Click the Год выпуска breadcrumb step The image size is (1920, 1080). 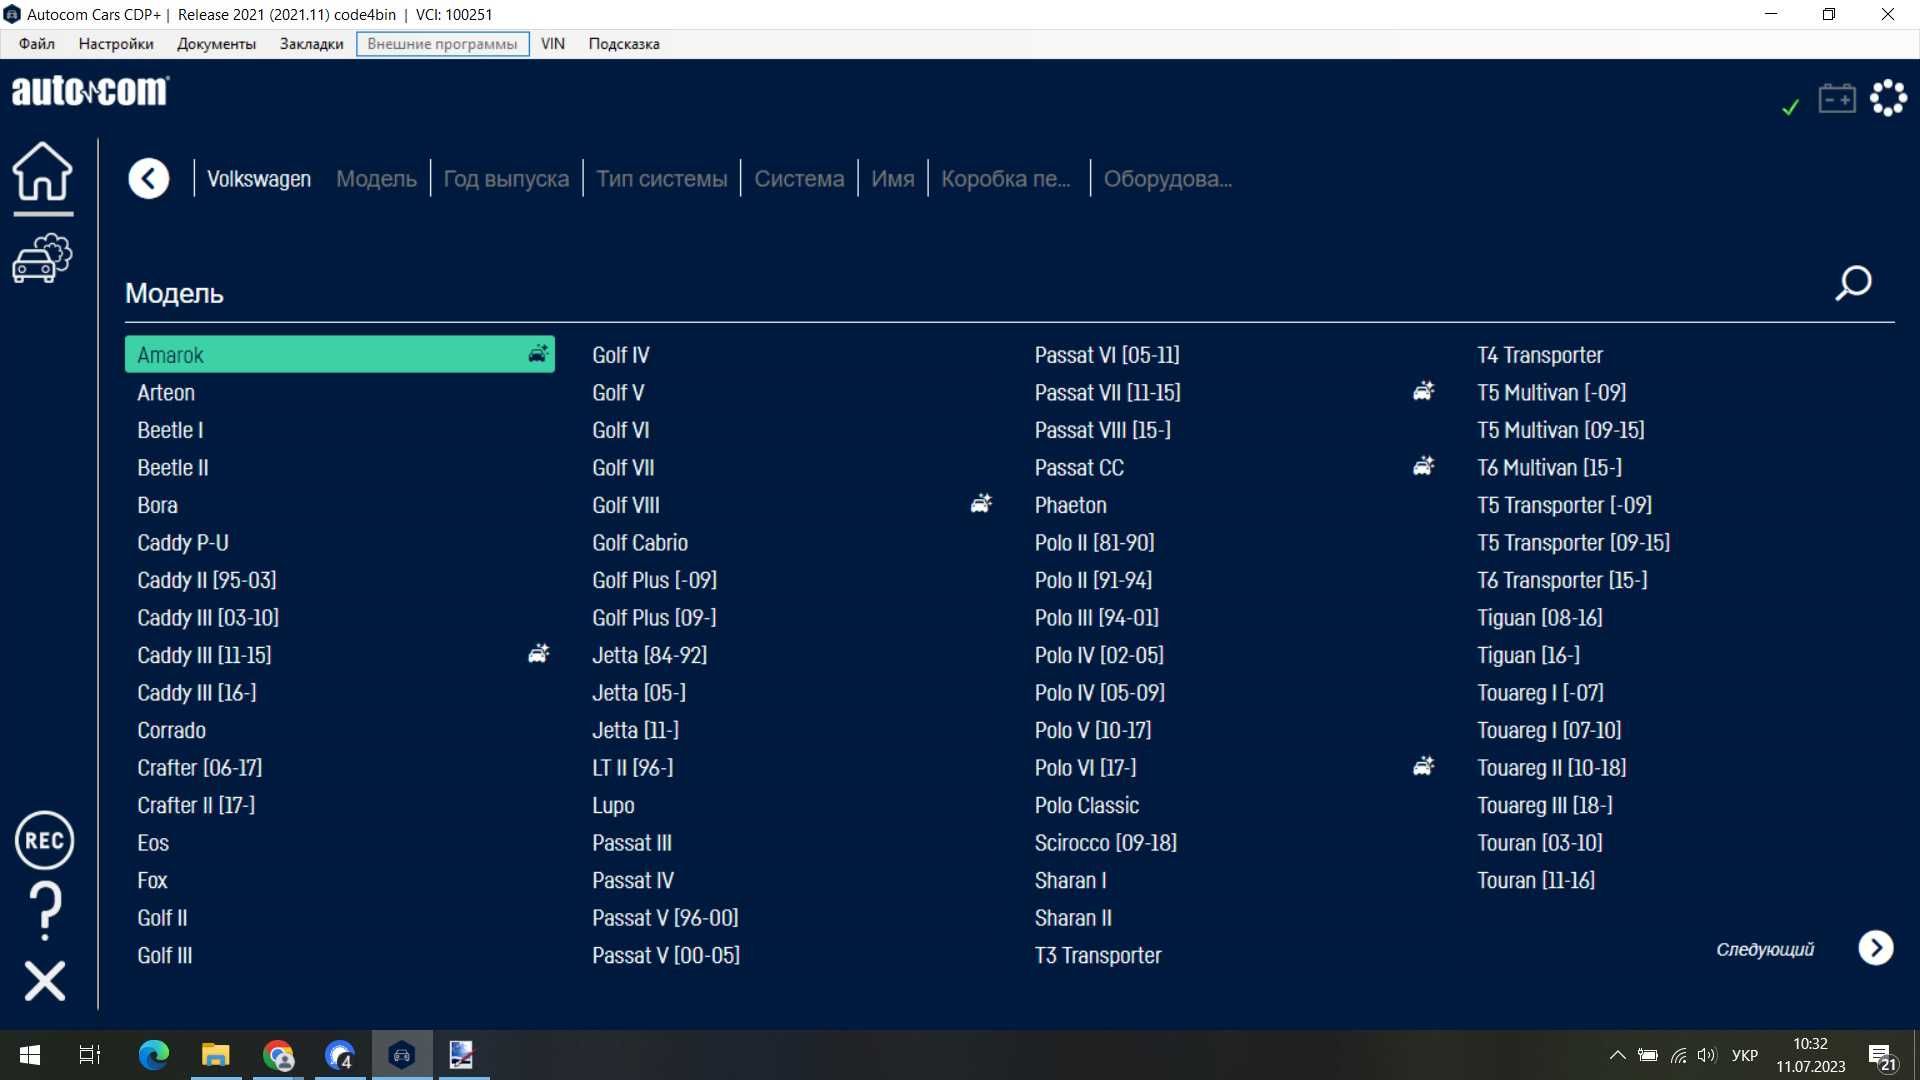[x=506, y=179]
